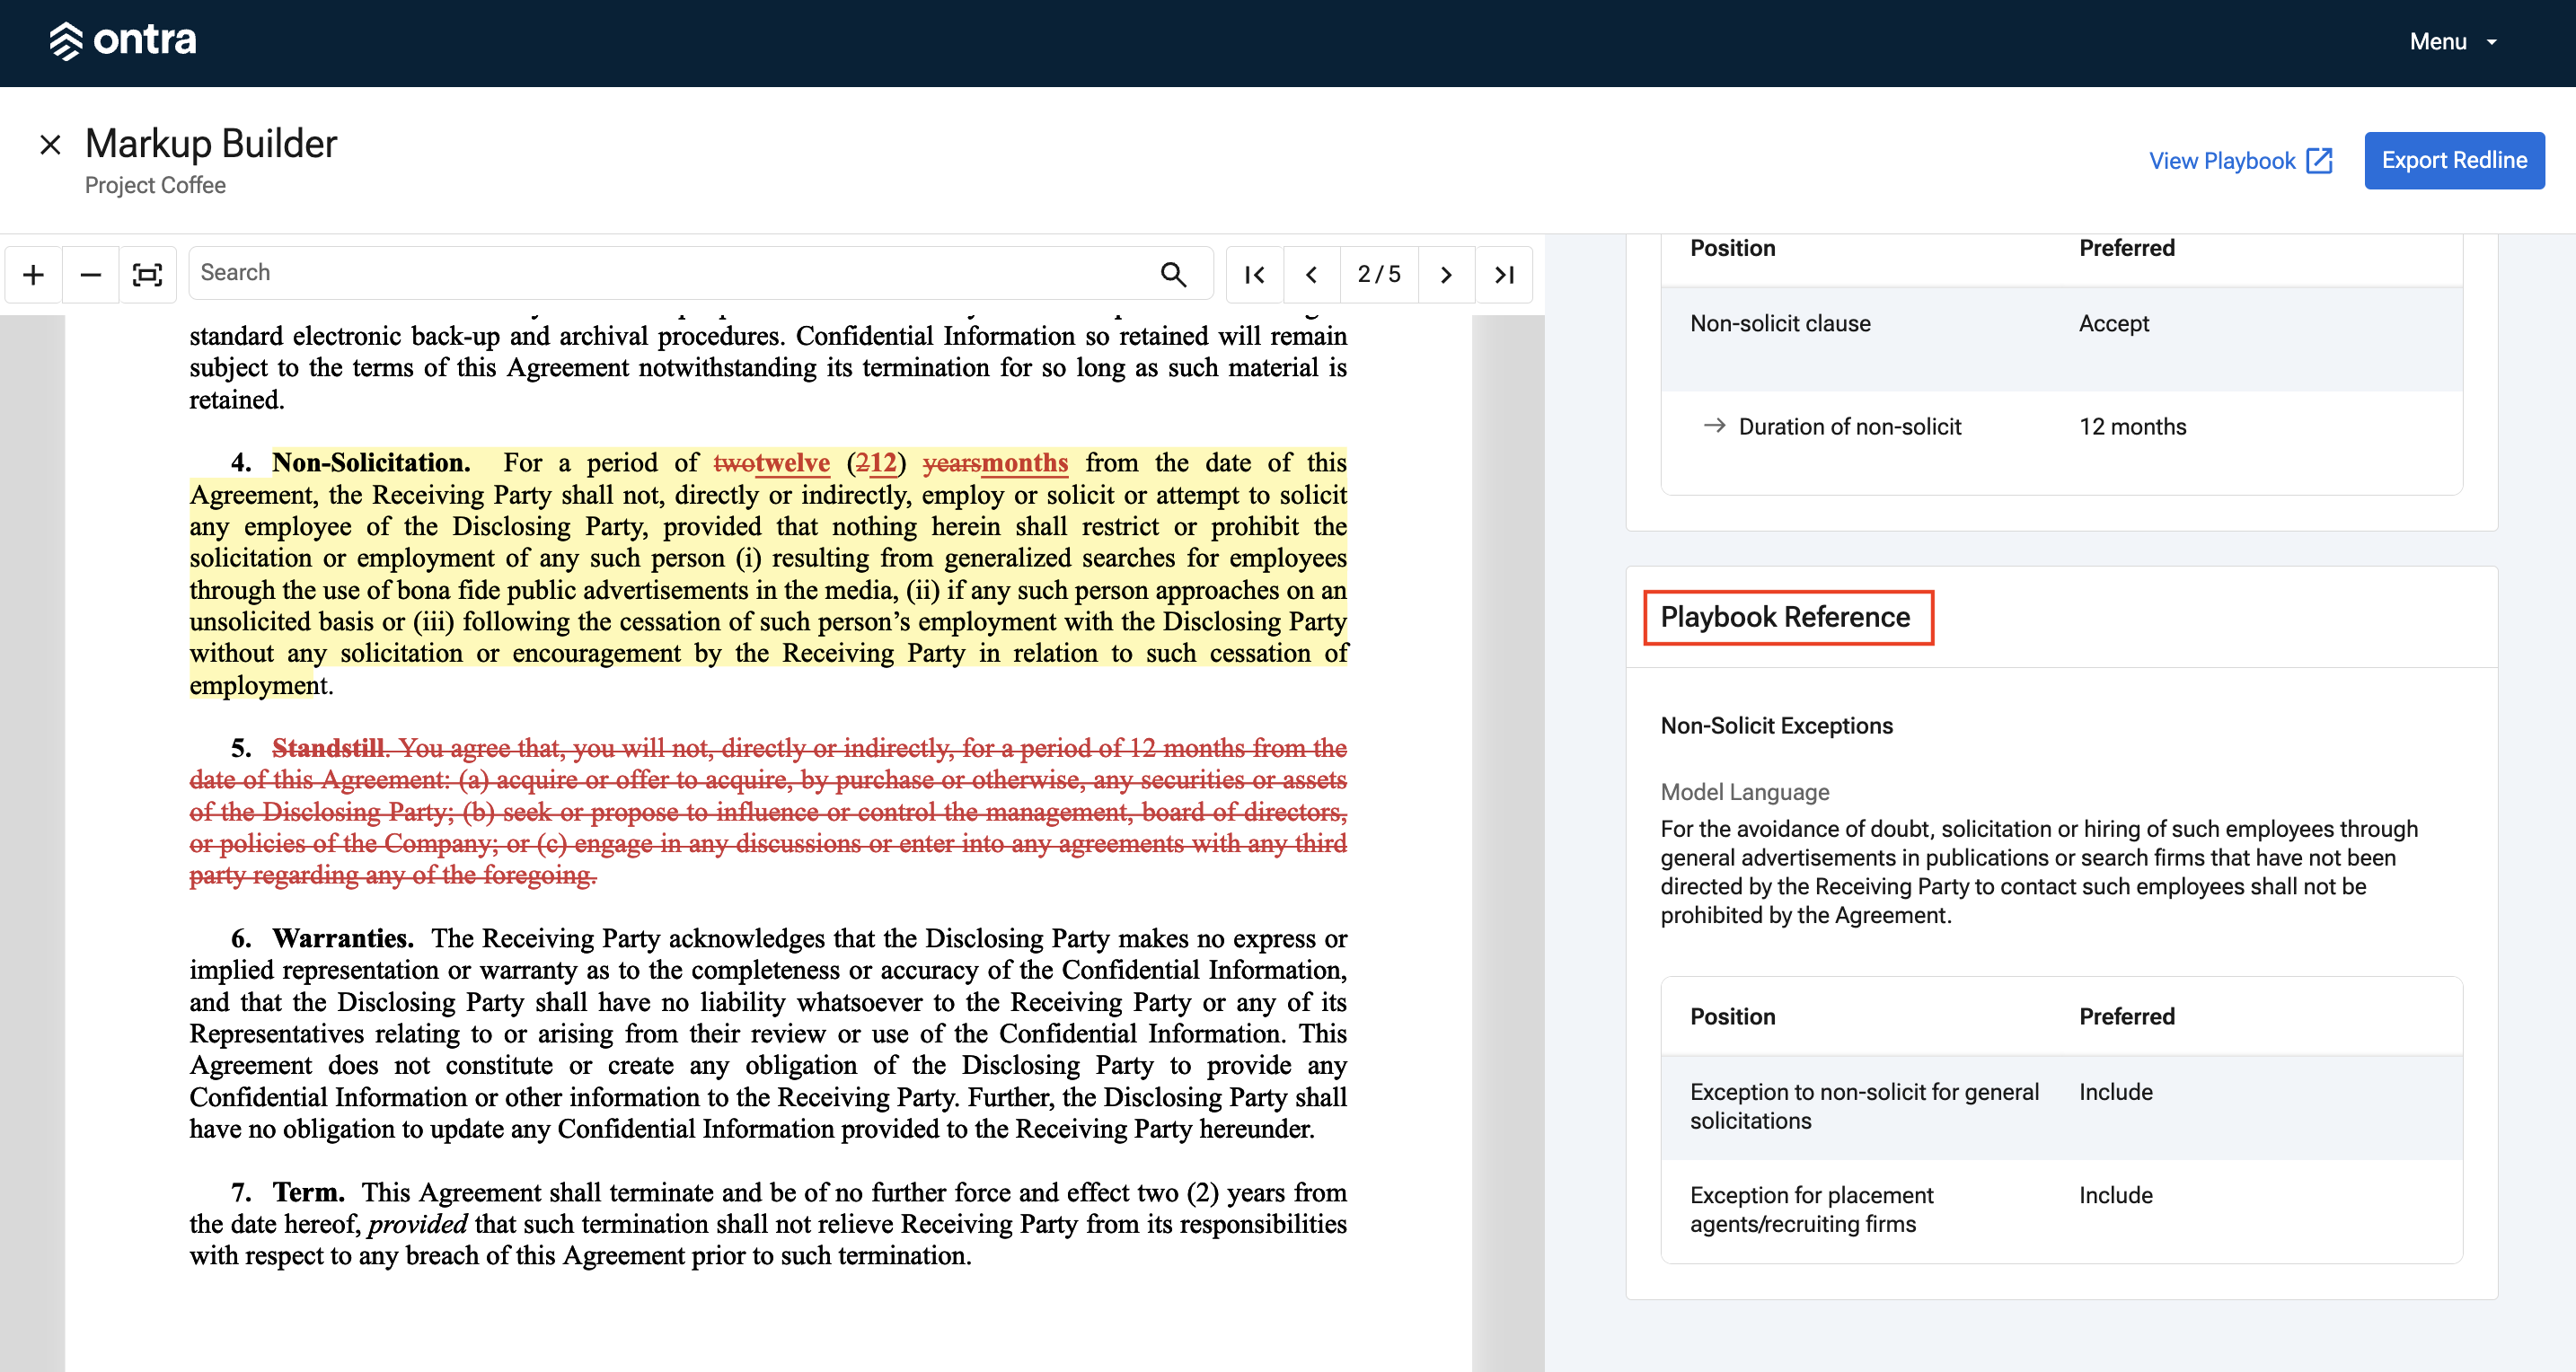Viewport: 2576px width, 1372px height.
Task: Jump to last page icon
Action: 1503,274
